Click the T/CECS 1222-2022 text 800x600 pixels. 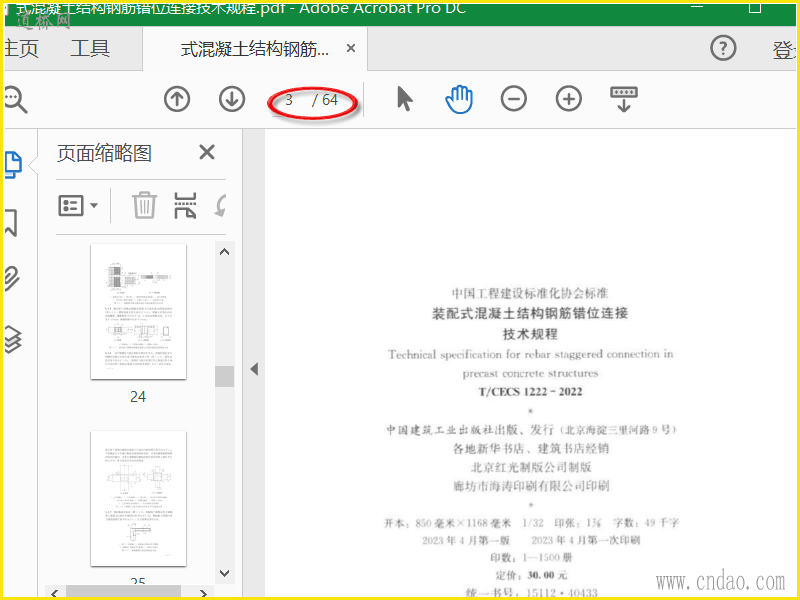[x=530, y=392]
